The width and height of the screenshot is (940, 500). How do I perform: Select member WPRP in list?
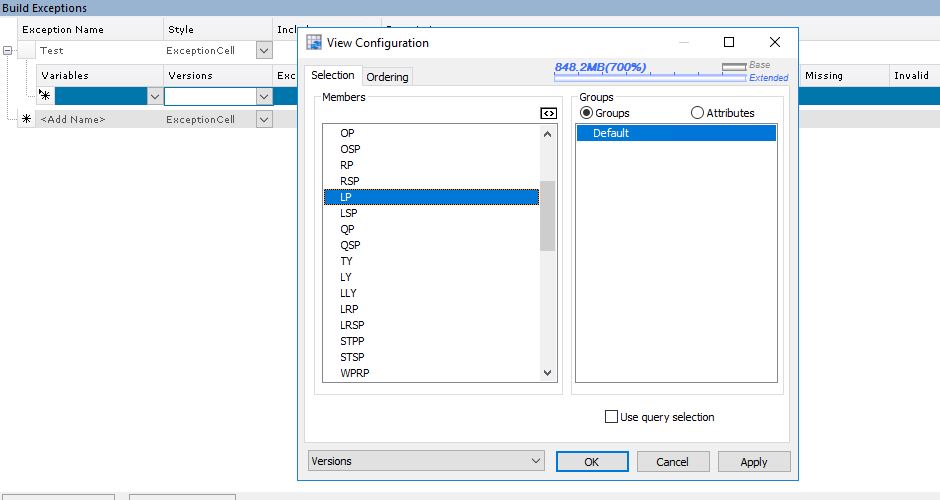click(x=354, y=373)
